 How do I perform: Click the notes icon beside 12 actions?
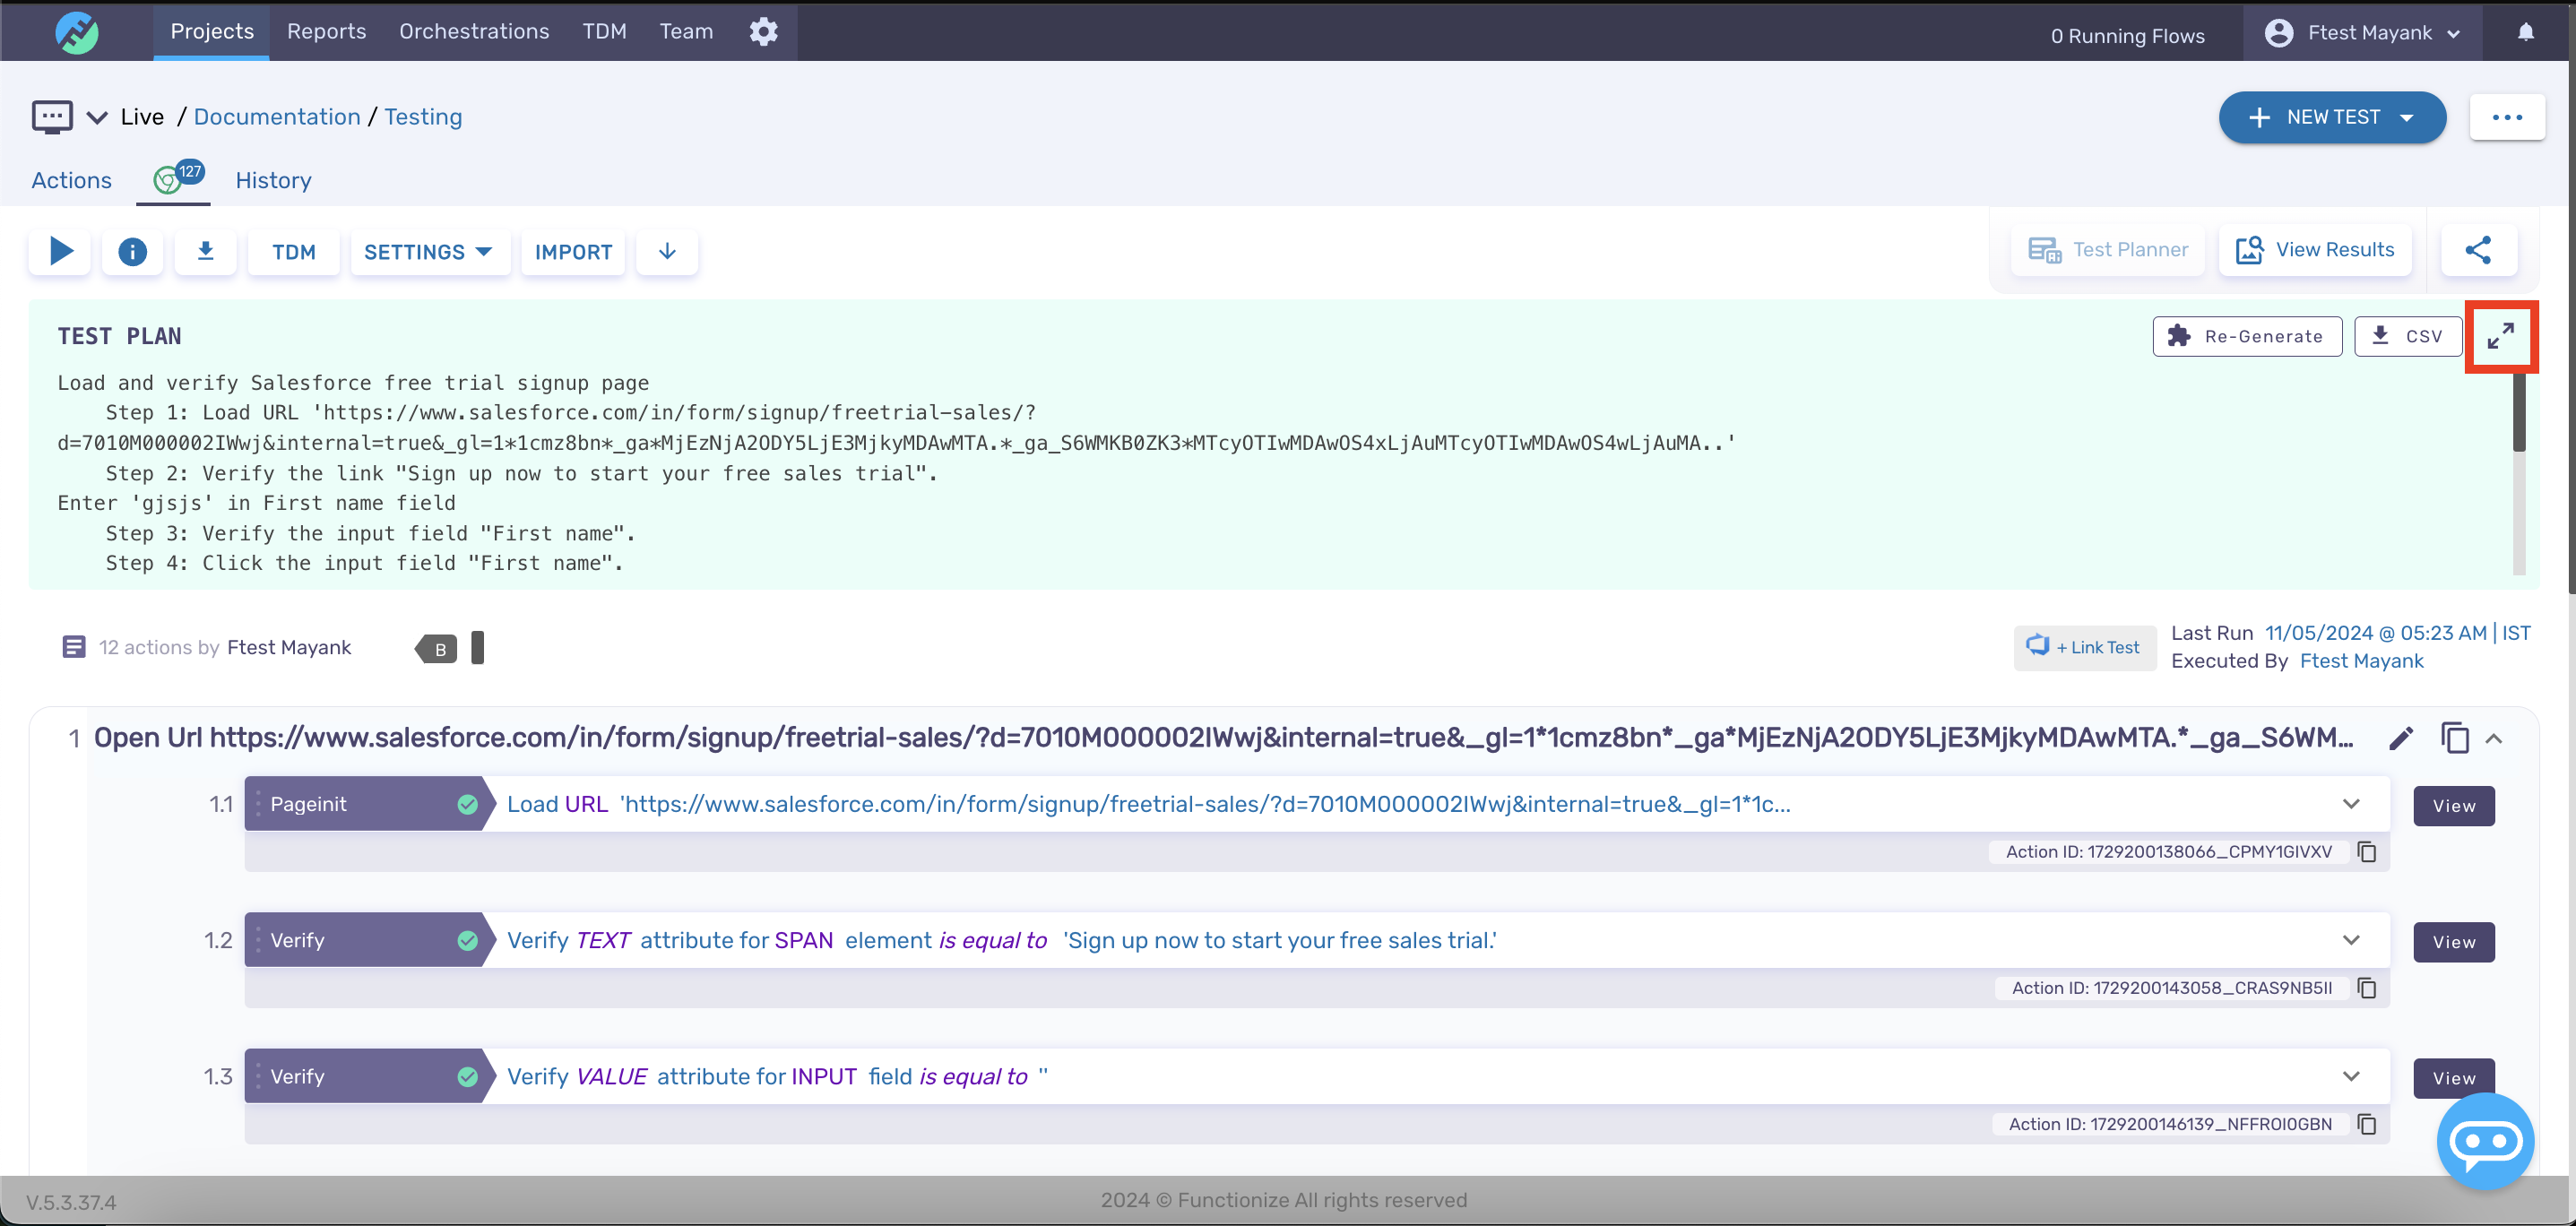point(74,647)
